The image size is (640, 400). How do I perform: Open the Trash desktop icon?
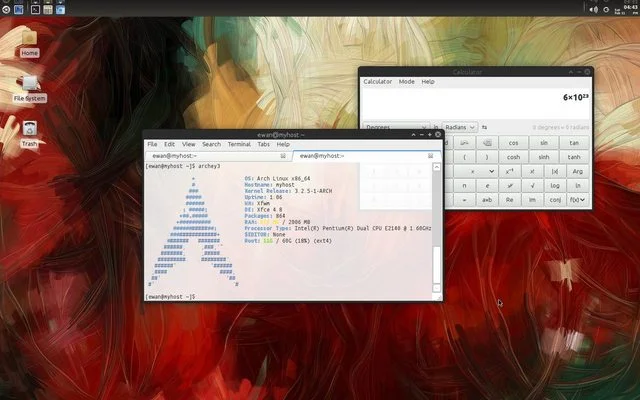(x=29, y=134)
